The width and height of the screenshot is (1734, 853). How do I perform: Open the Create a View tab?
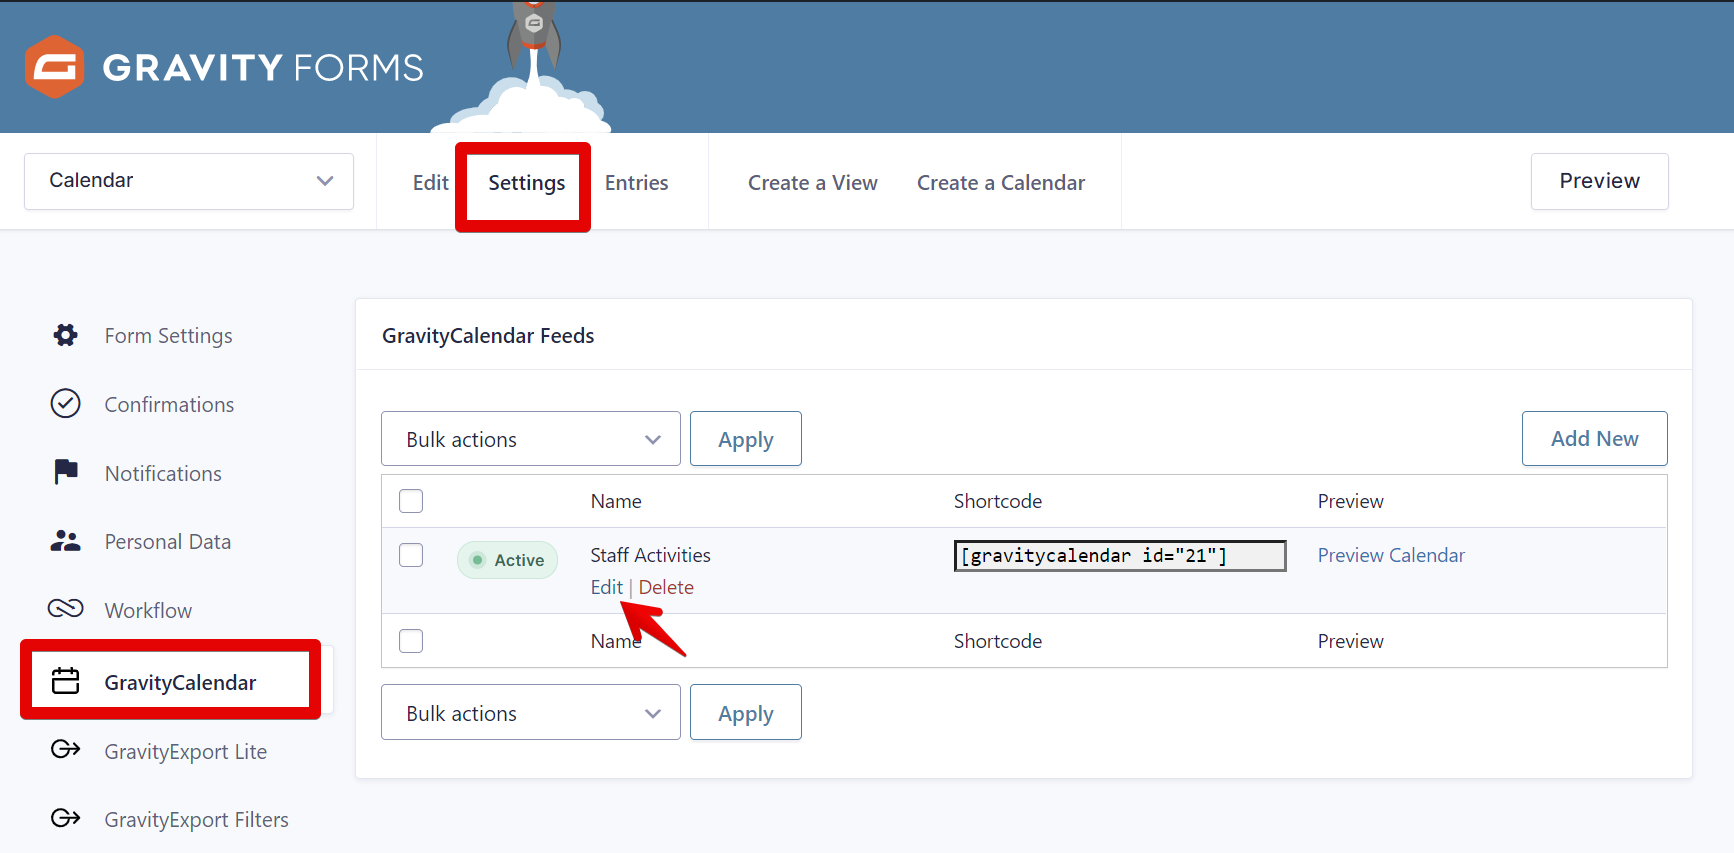813,183
